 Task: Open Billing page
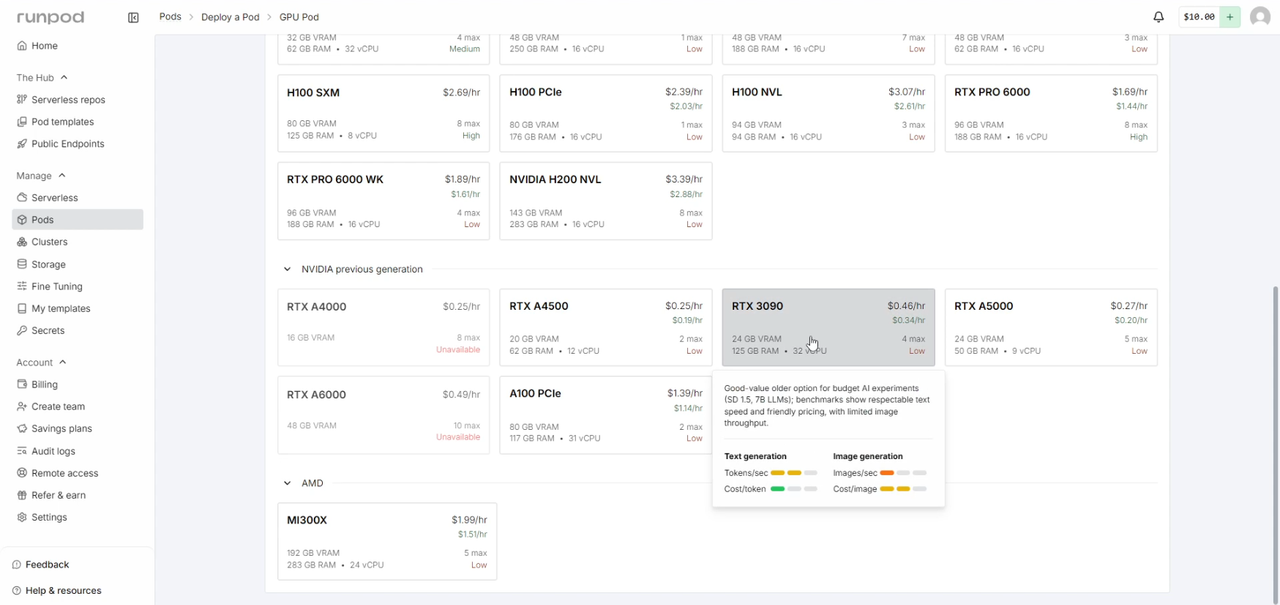(x=44, y=385)
